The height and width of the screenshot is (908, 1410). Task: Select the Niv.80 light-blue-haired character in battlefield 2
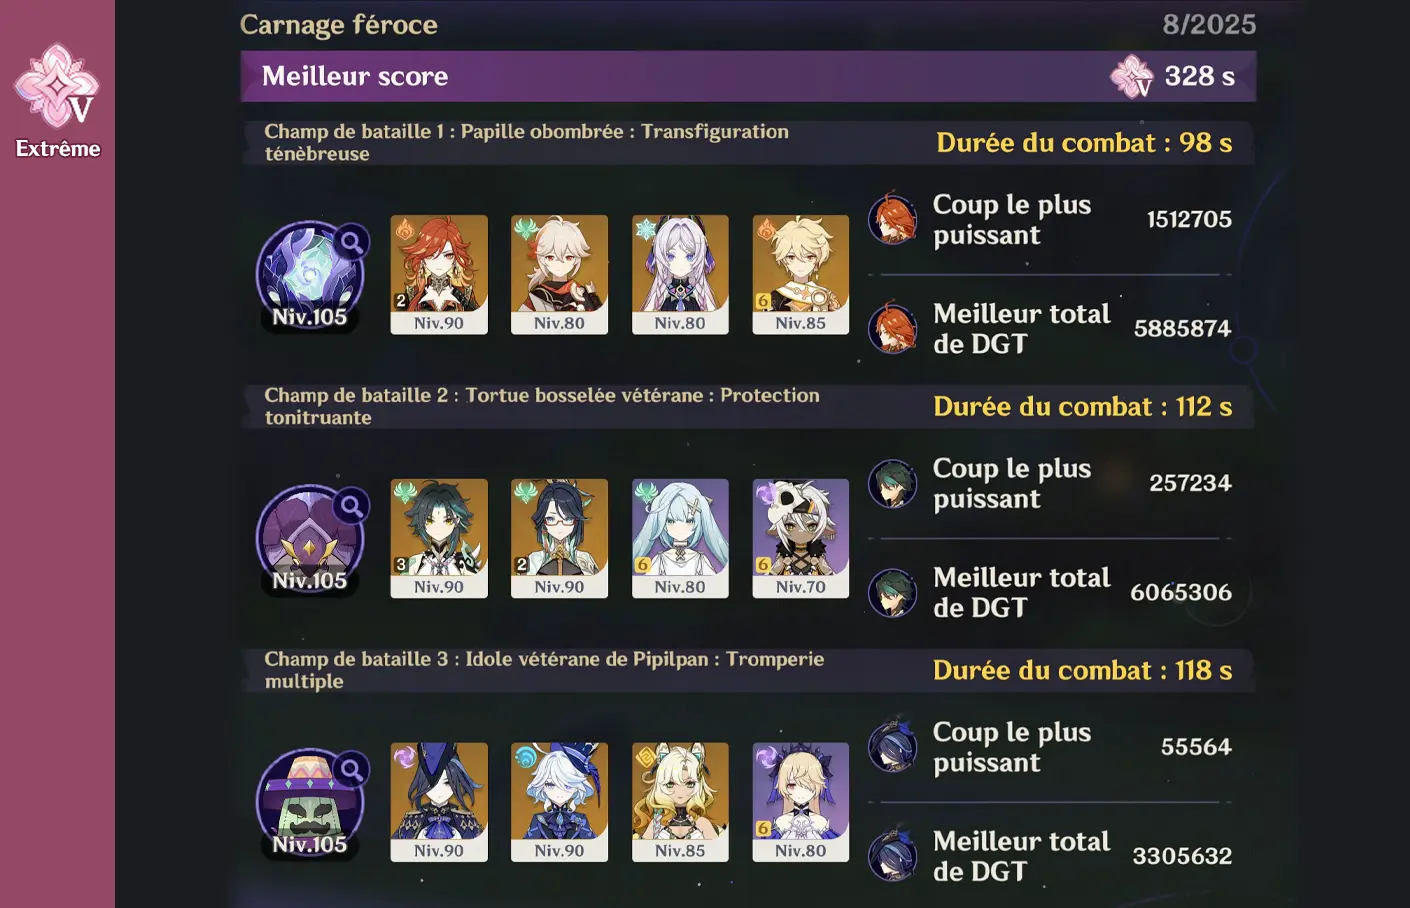click(680, 538)
